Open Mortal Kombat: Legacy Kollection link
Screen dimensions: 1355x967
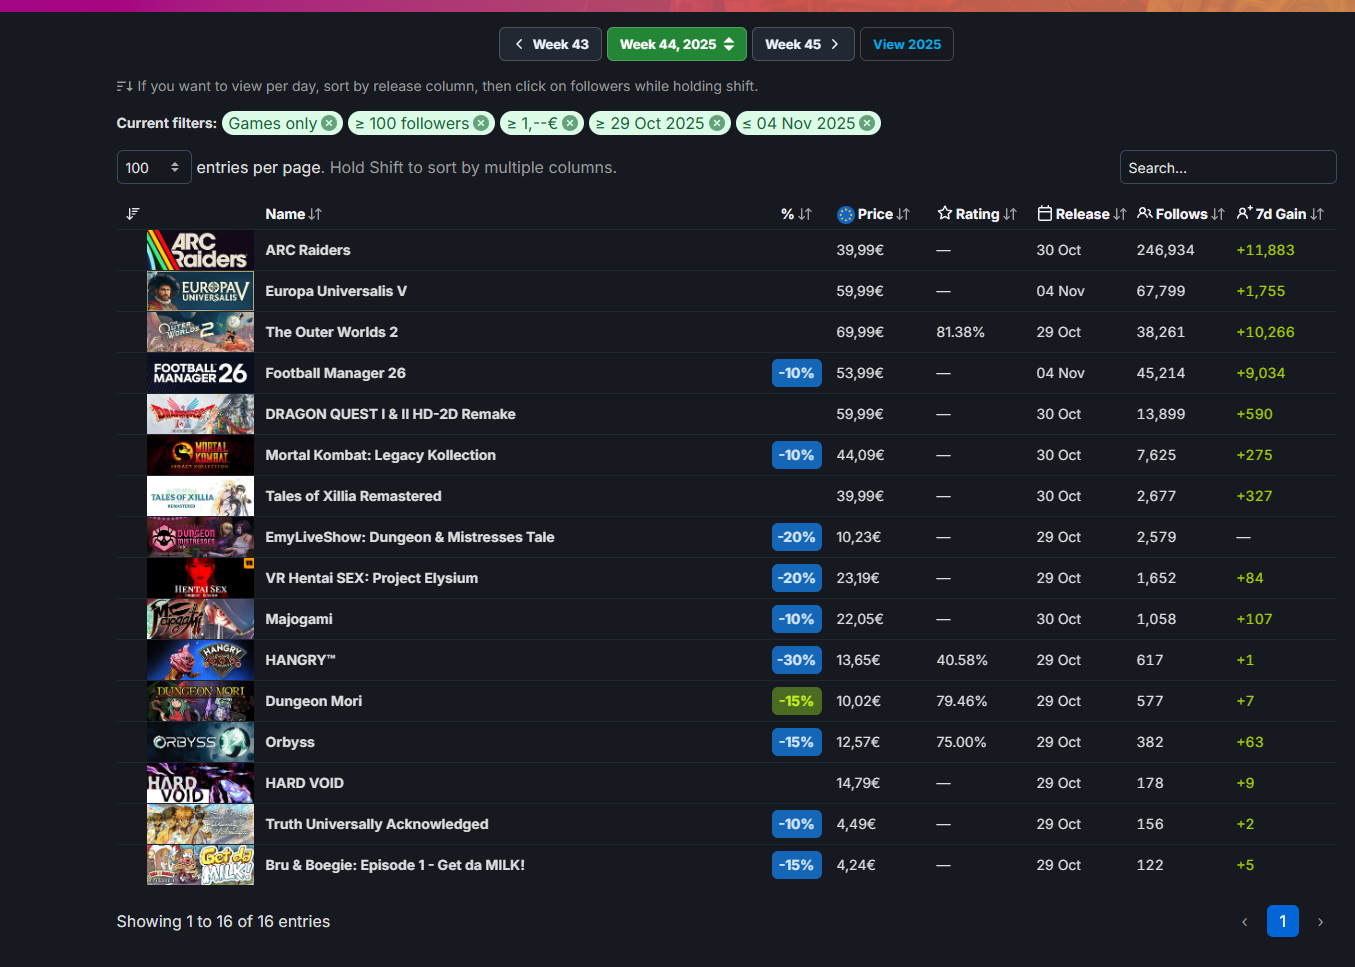tap(381, 455)
